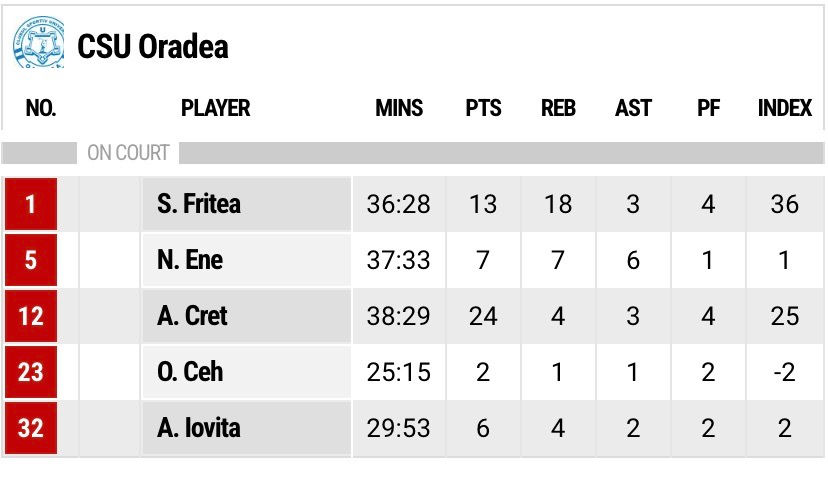The width and height of the screenshot is (828, 478).
Task: Sort by the REB column header
Action: tap(558, 108)
